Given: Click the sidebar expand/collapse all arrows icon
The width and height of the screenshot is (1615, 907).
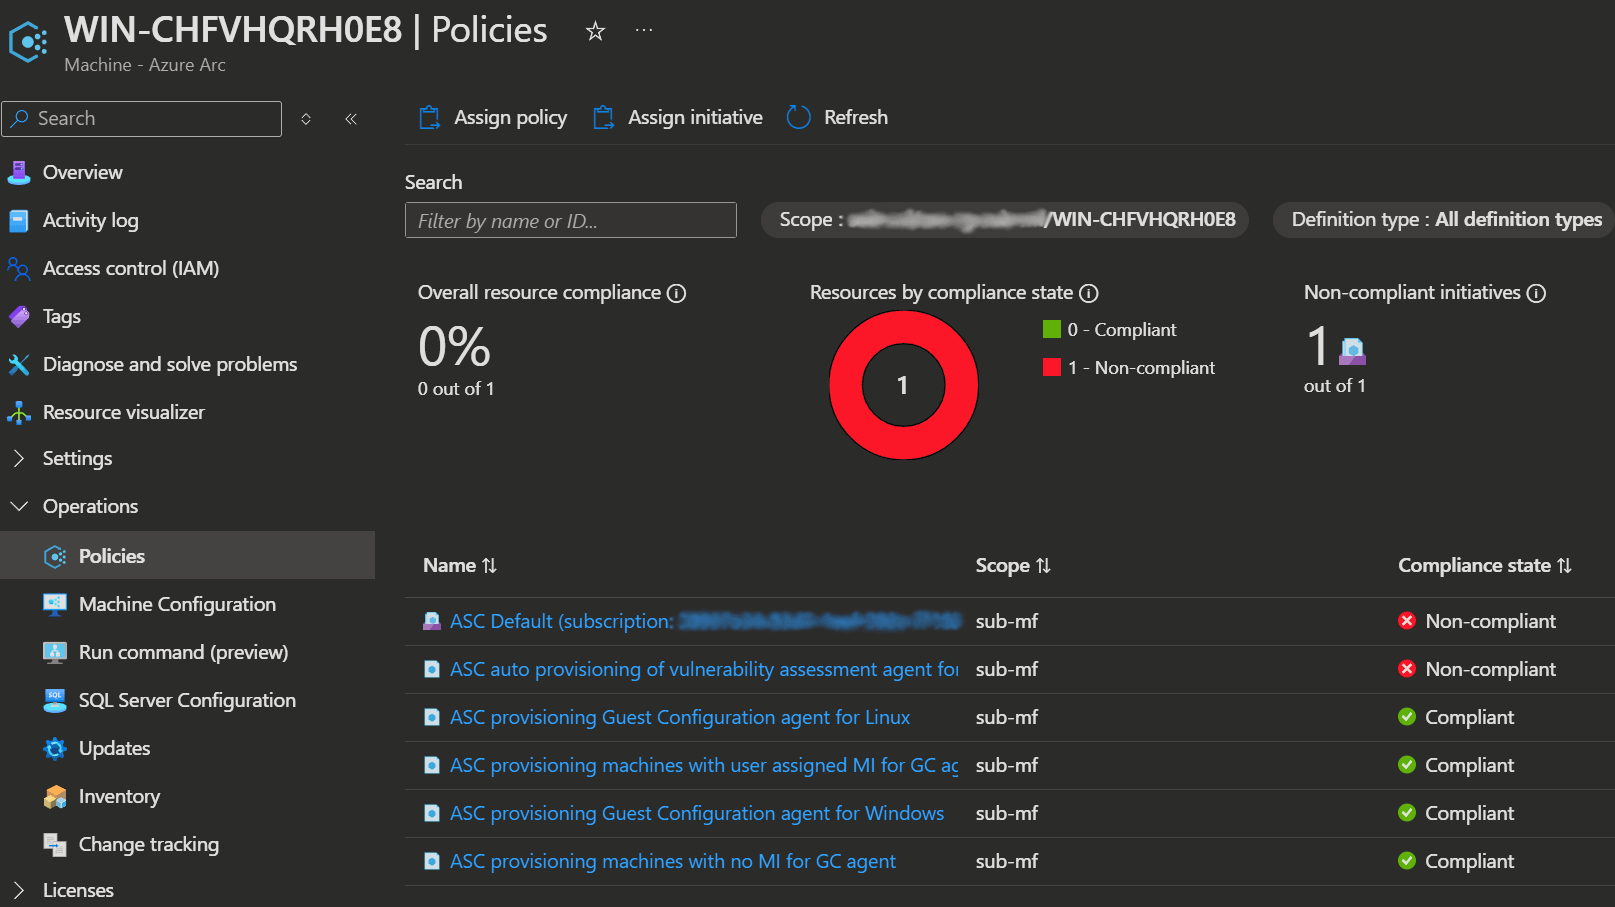Looking at the screenshot, I should tap(306, 119).
